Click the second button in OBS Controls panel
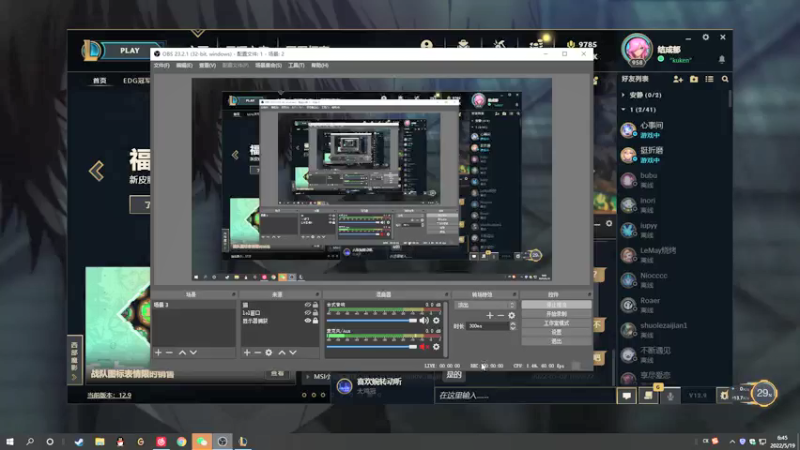 pyautogui.click(x=556, y=314)
